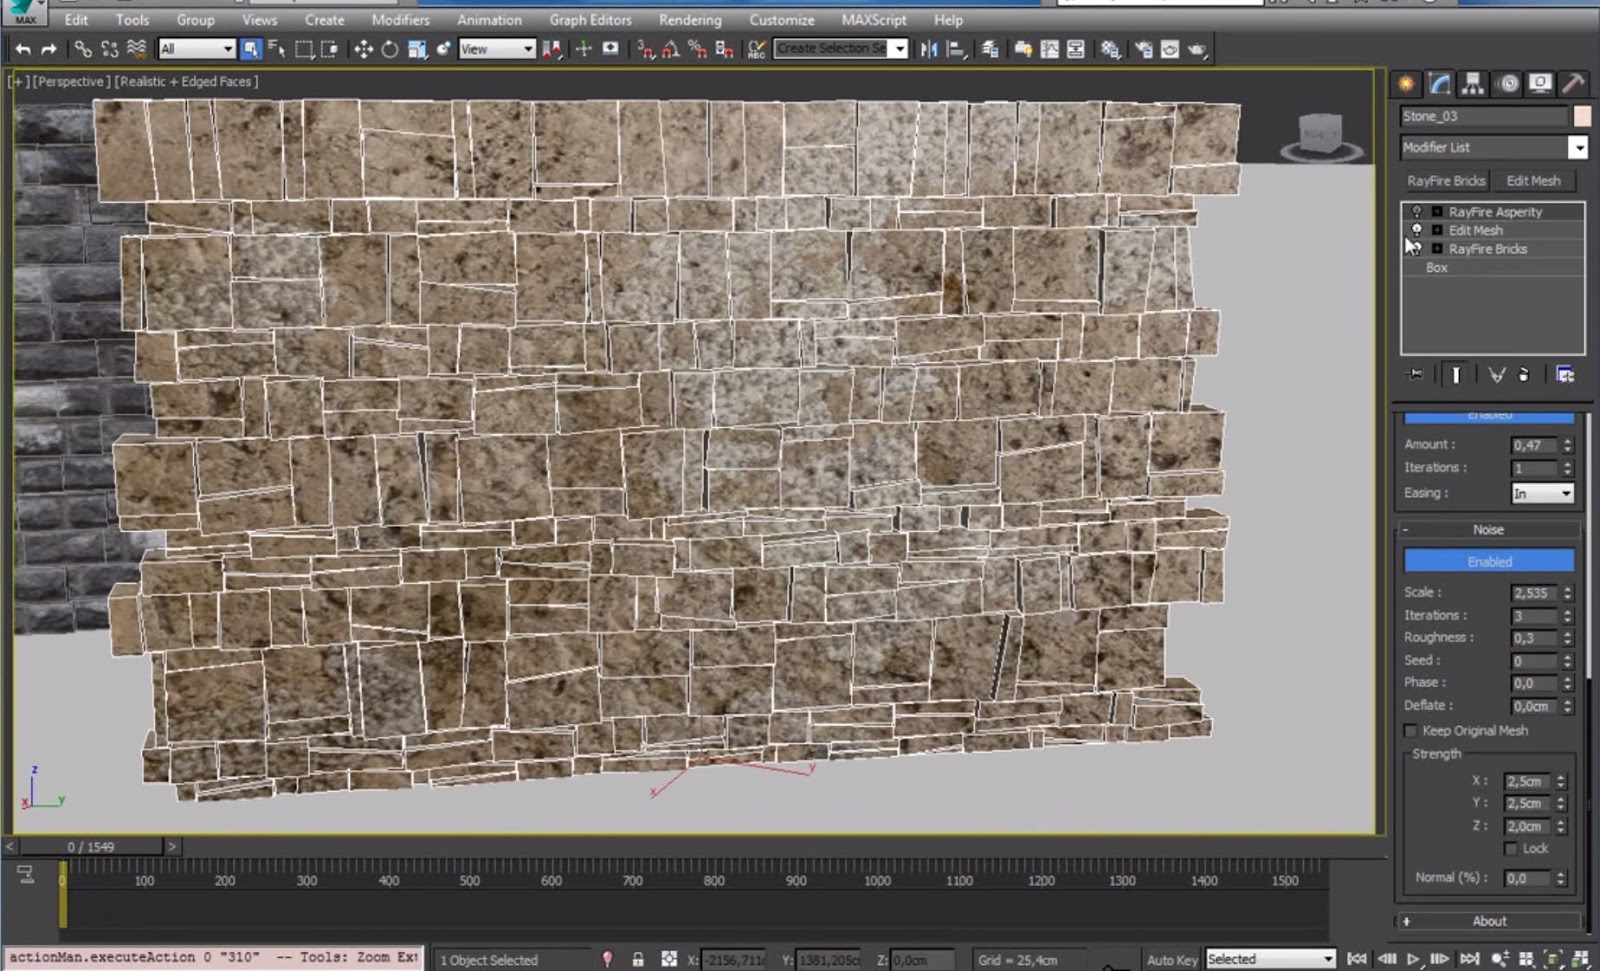Click Remove Modifier from Stack icon
This screenshot has width=1600, height=971.
point(1524,375)
